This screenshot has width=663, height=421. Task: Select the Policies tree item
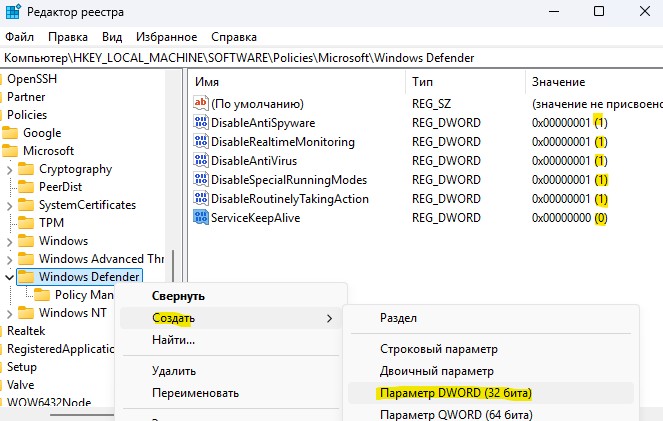coord(27,115)
